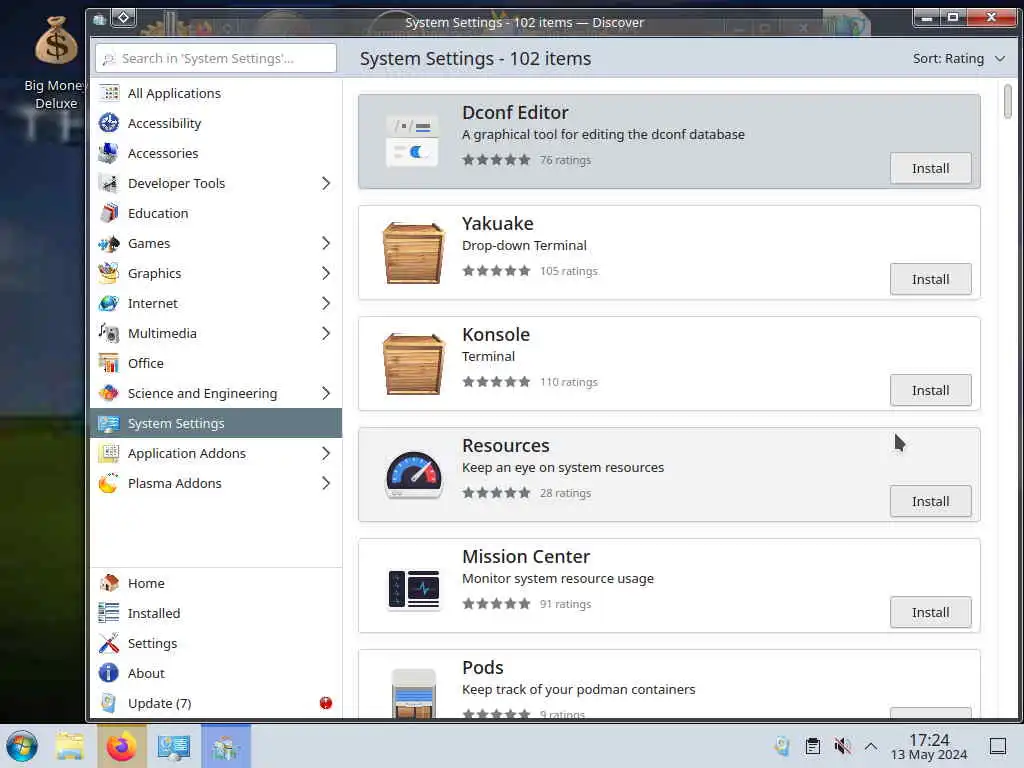Image resolution: width=1024 pixels, height=768 pixels.
Task: Click the Settings tools icon
Action: (109, 643)
